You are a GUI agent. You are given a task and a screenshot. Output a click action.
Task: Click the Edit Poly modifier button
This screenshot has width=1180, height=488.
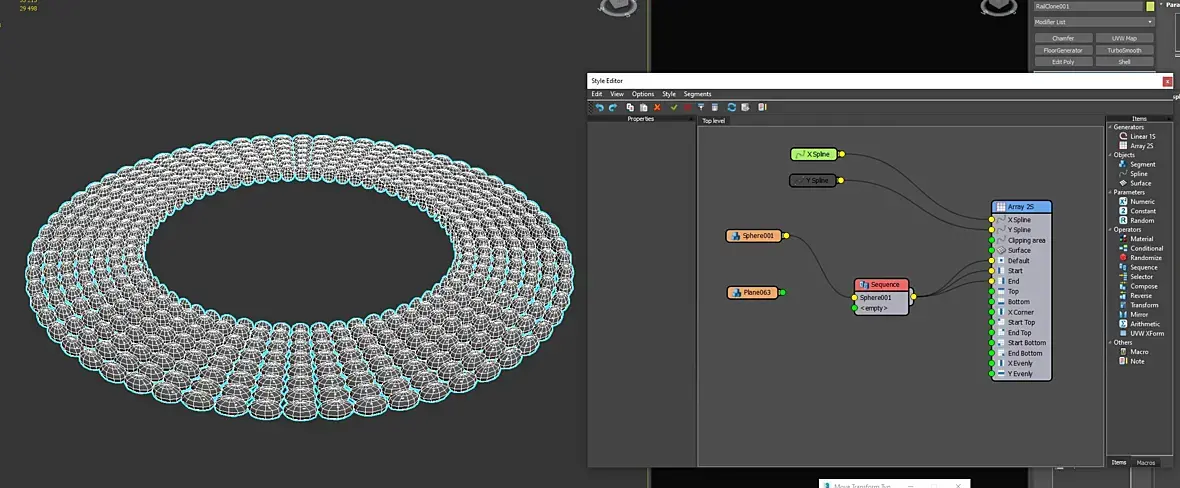[1063, 62]
